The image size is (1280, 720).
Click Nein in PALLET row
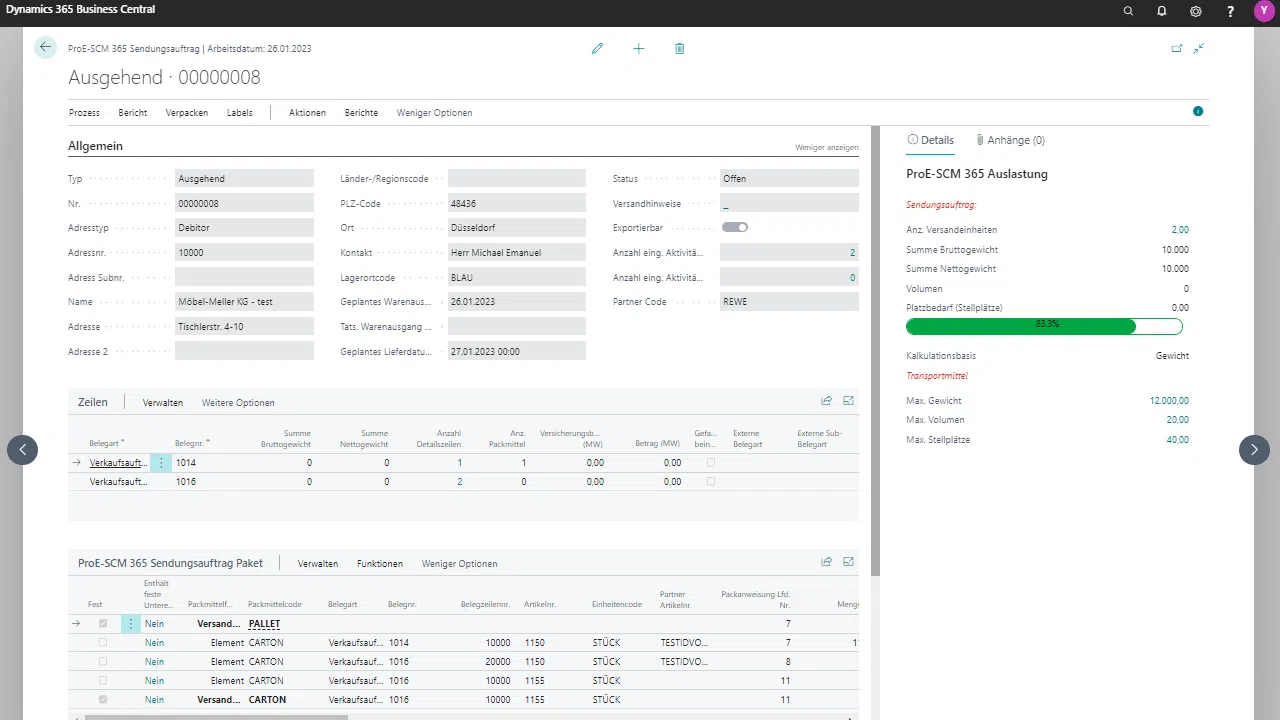[x=154, y=624]
